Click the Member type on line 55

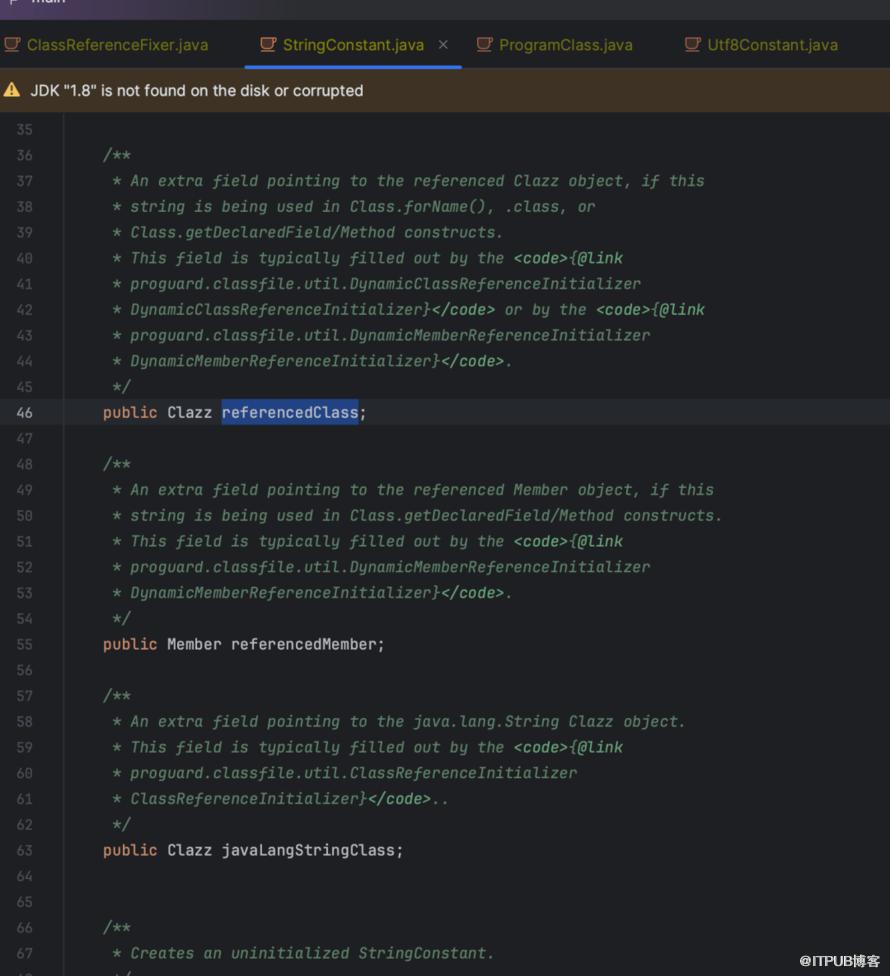point(194,645)
